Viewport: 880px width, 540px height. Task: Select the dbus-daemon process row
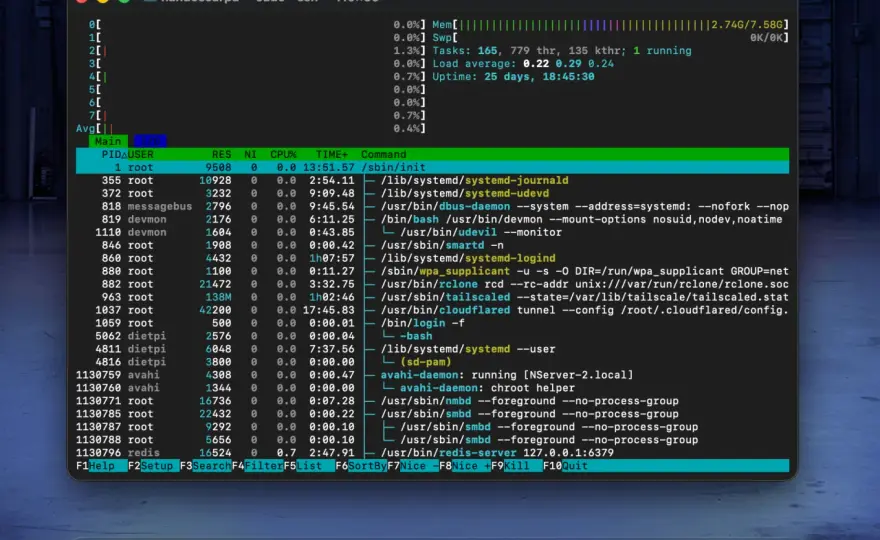tap(432, 206)
